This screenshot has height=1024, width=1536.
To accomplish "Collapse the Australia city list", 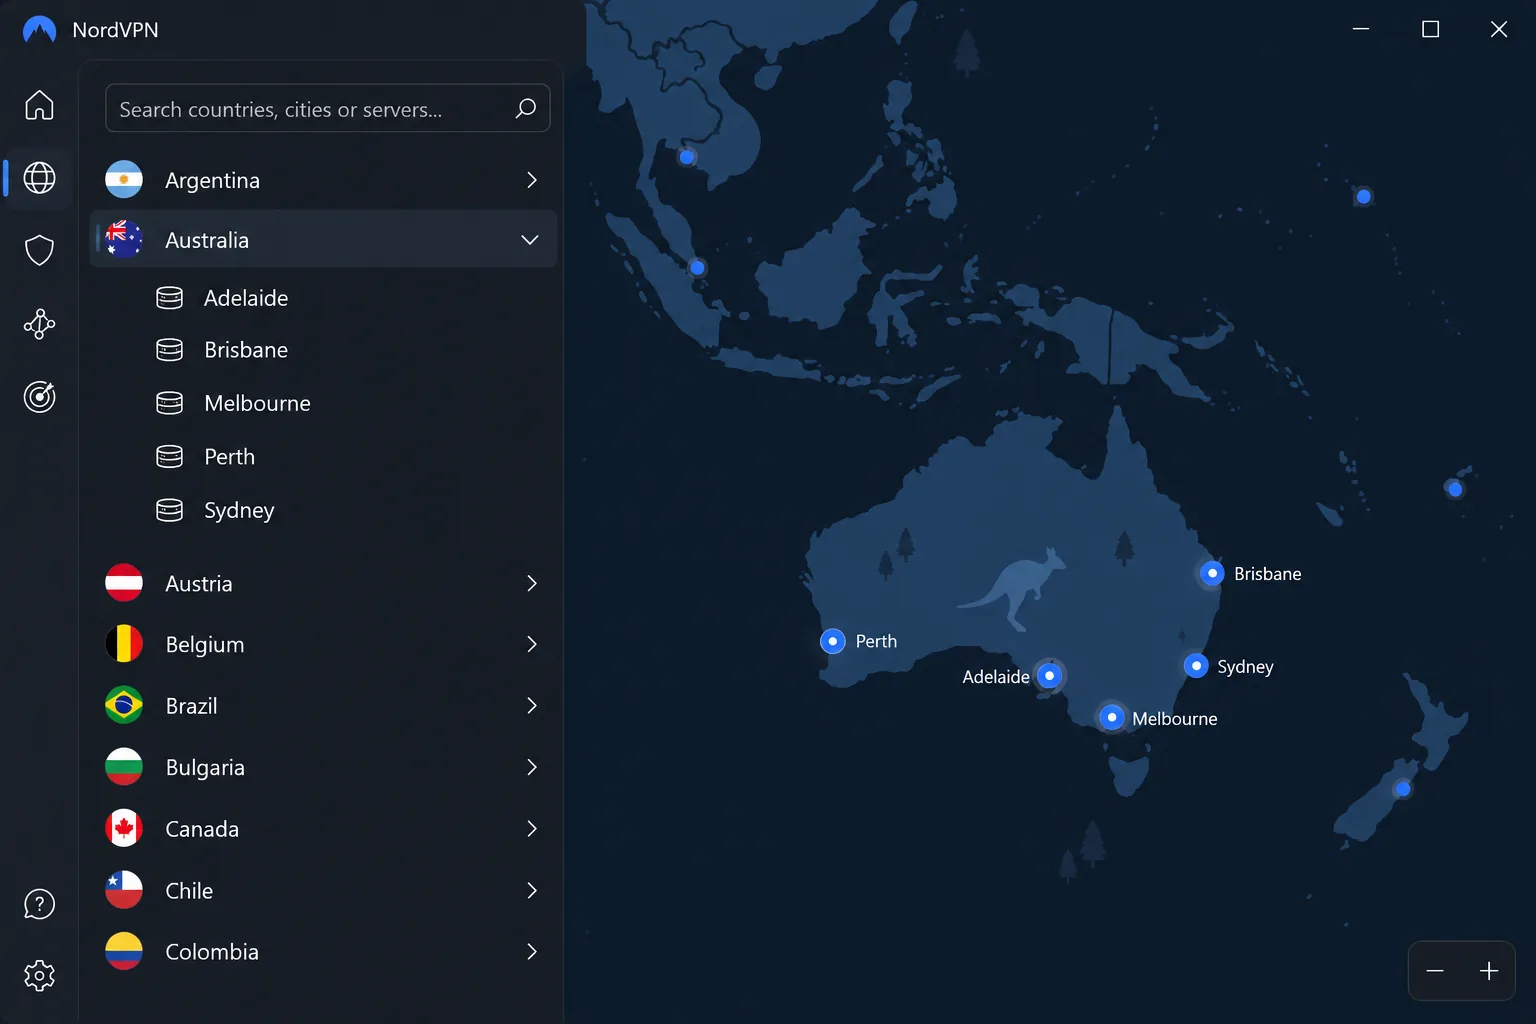I will pos(530,240).
